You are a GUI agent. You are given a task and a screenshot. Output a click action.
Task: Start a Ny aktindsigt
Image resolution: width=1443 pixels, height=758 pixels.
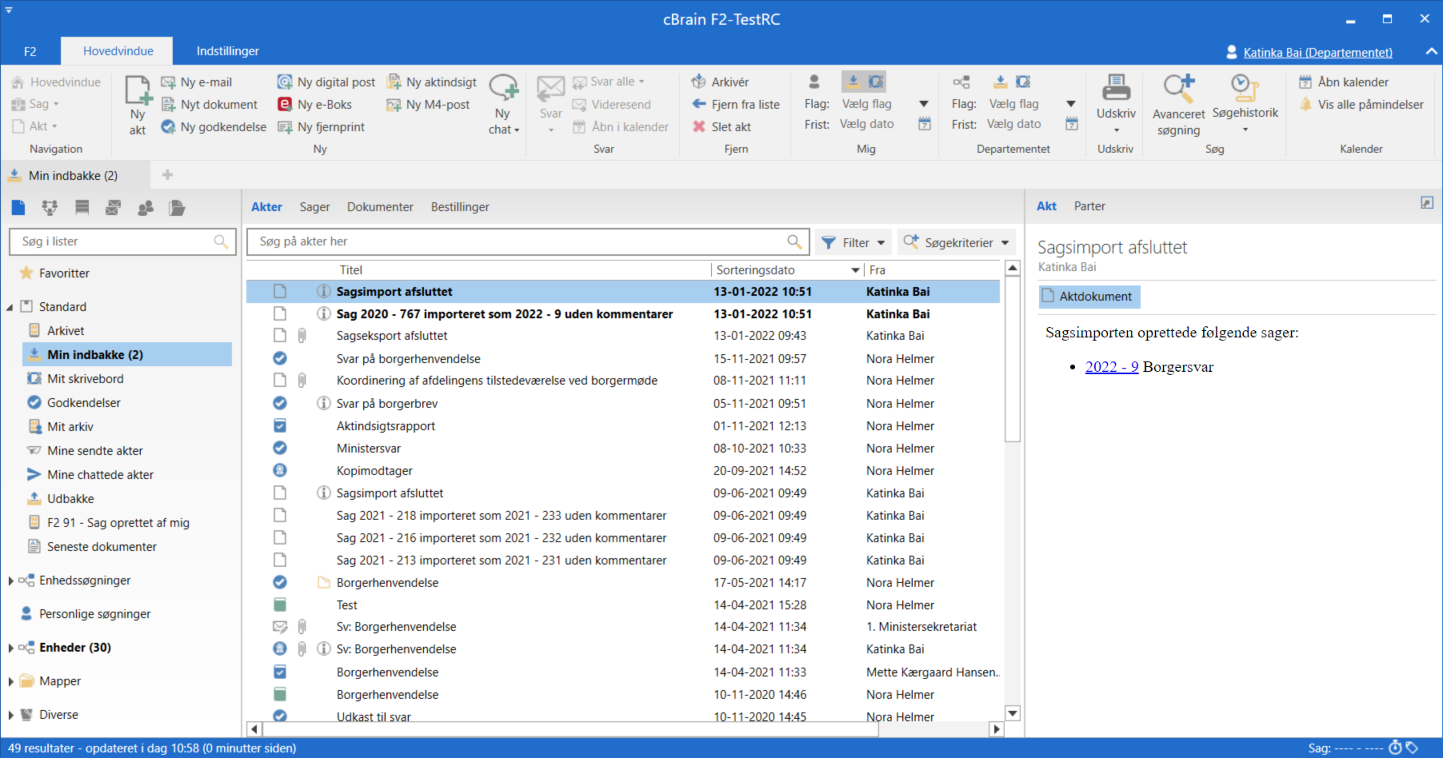tap(431, 82)
